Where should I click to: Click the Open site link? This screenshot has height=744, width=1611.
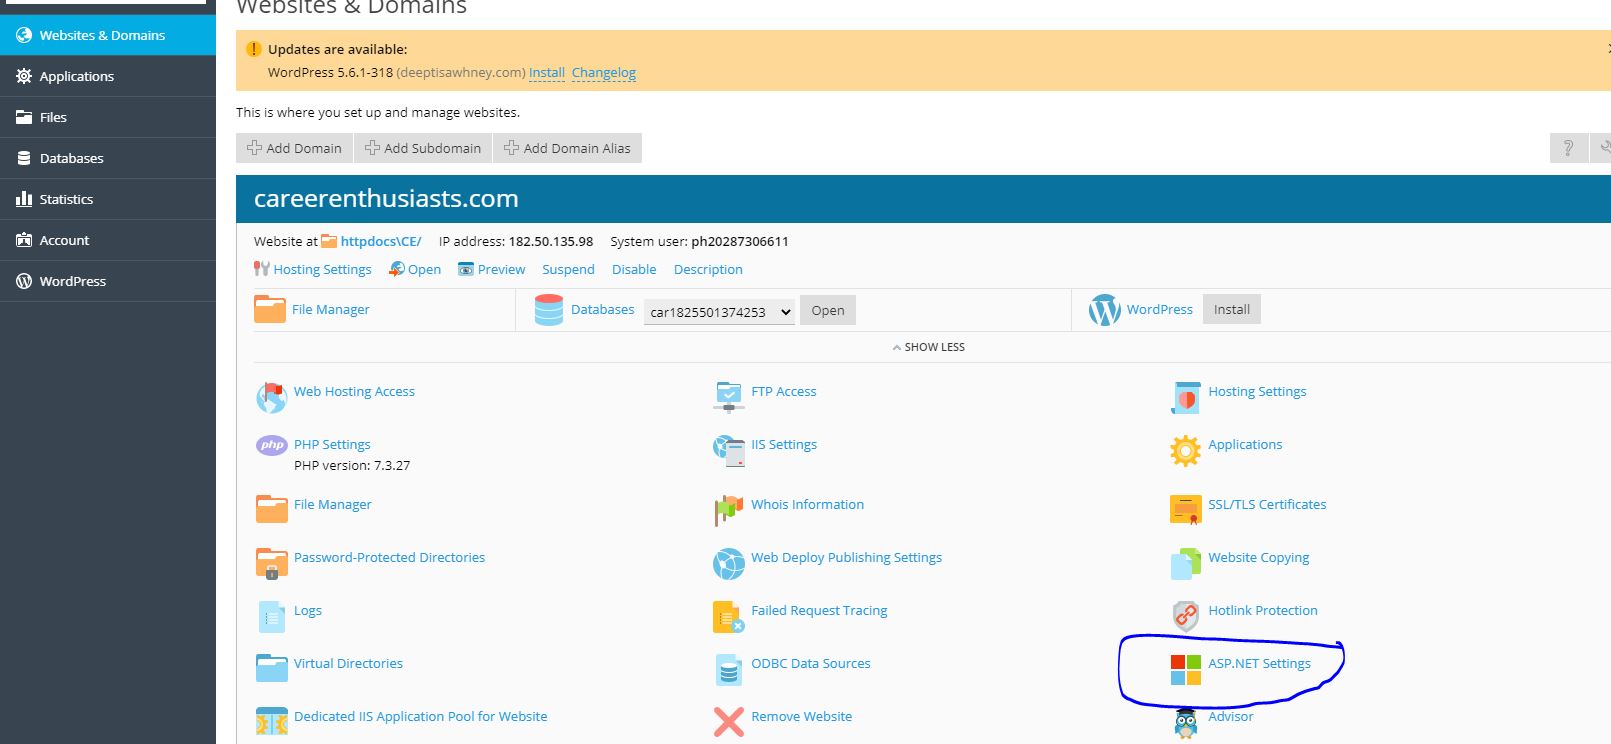coord(424,269)
